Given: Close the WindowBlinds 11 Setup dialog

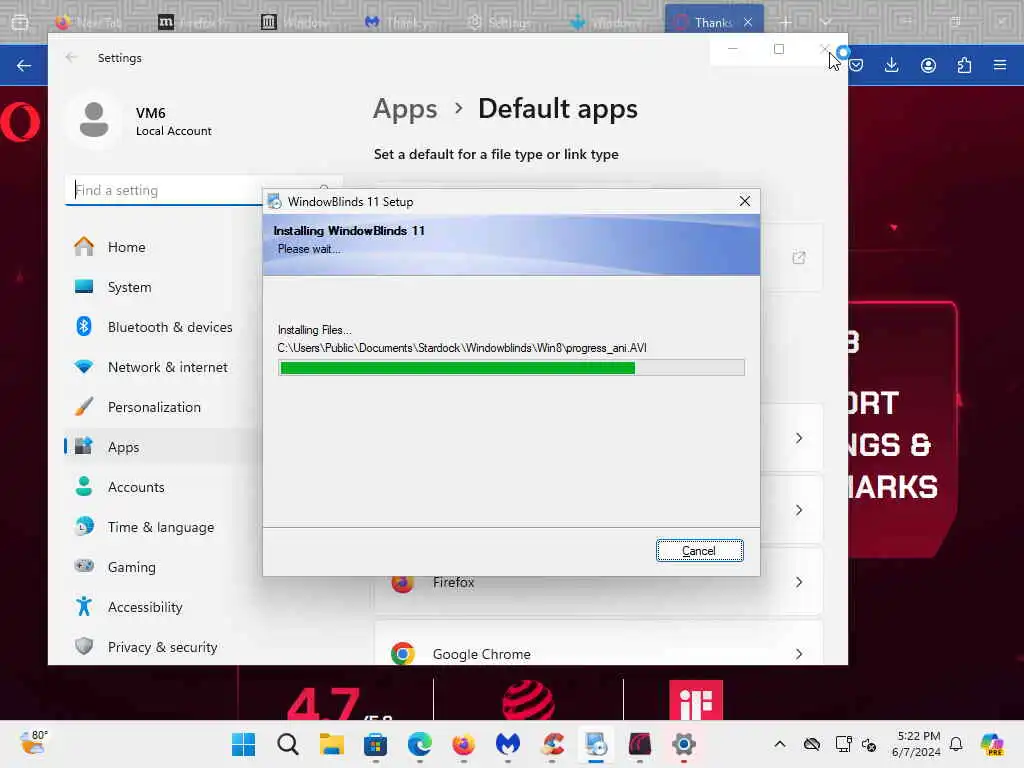Looking at the screenshot, I should pos(744,201).
